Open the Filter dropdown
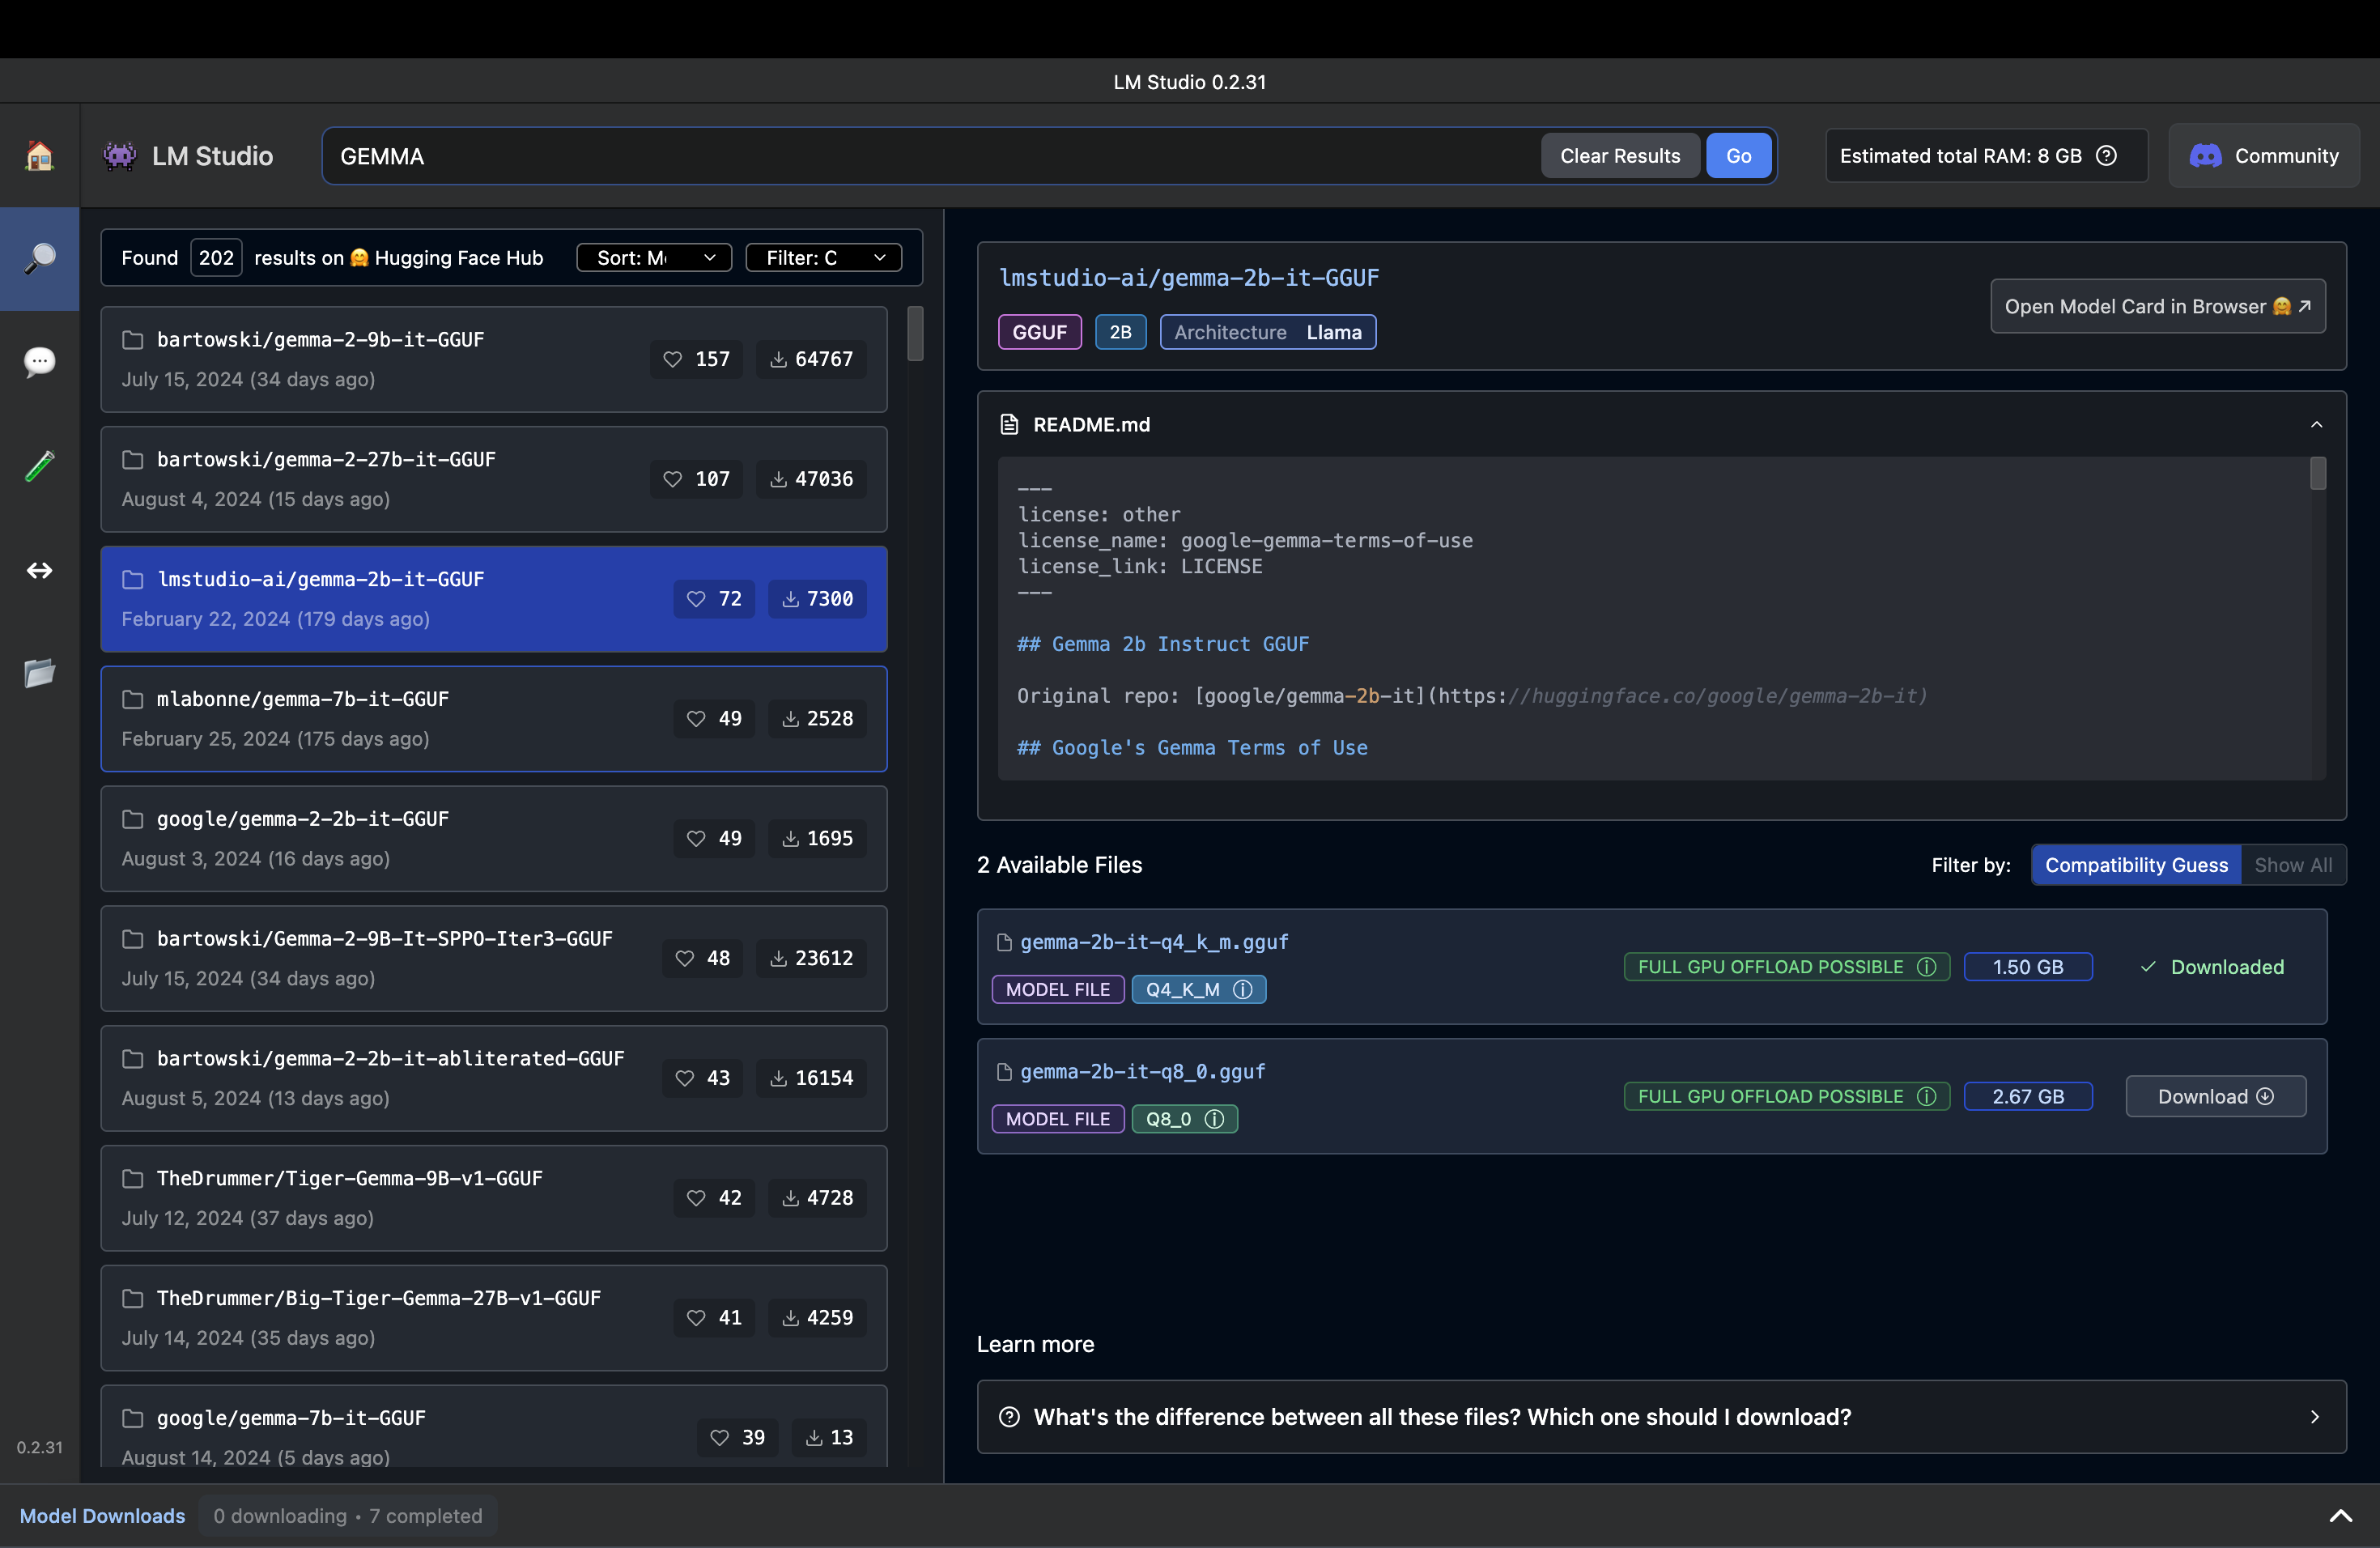This screenshot has height=1548, width=2380. pos(823,258)
